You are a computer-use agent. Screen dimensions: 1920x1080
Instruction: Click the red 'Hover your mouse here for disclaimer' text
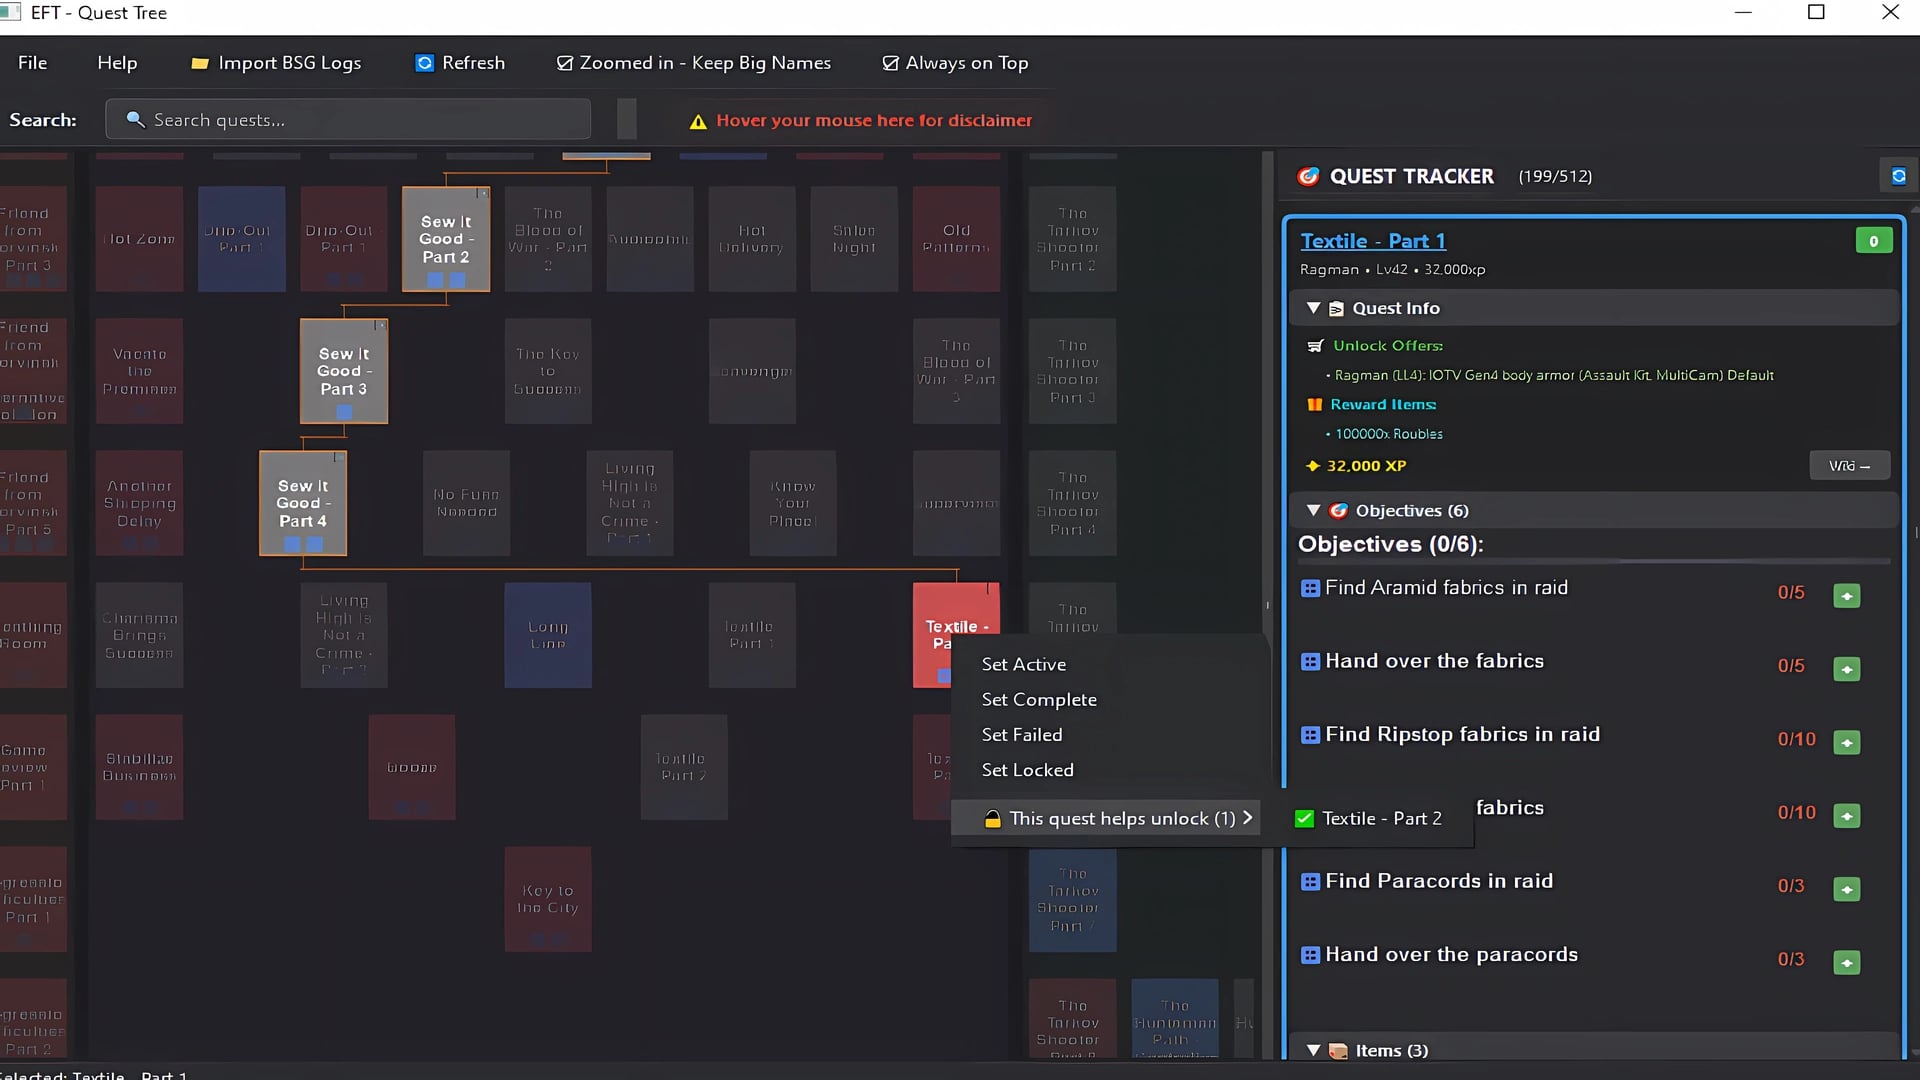coord(874,121)
